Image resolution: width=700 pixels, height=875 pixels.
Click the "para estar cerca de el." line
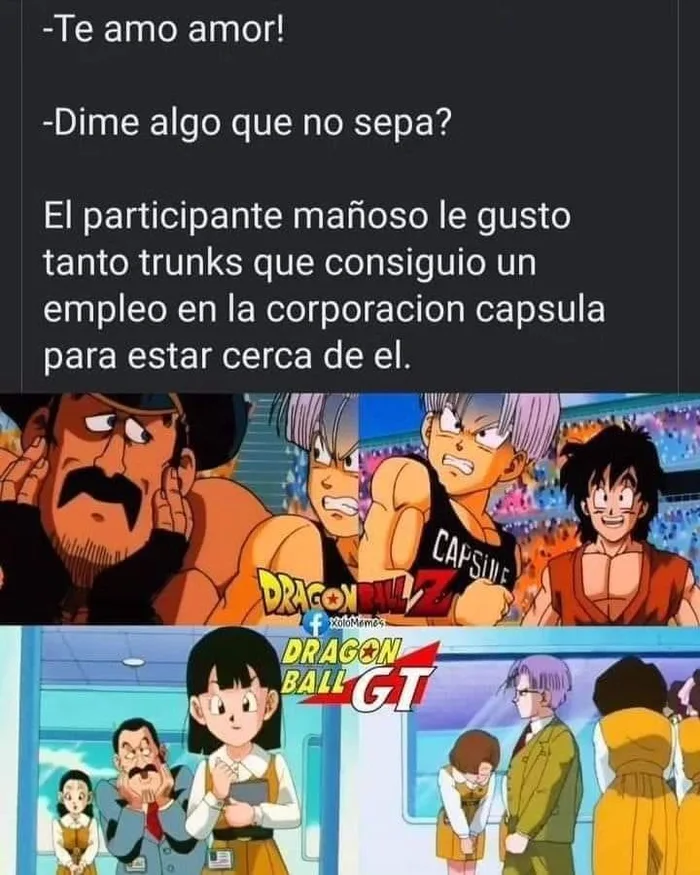click(x=227, y=356)
